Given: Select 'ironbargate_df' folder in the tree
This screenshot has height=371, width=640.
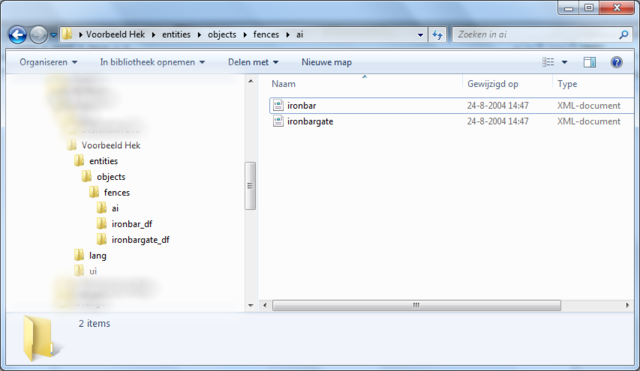Looking at the screenshot, I should [140, 240].
